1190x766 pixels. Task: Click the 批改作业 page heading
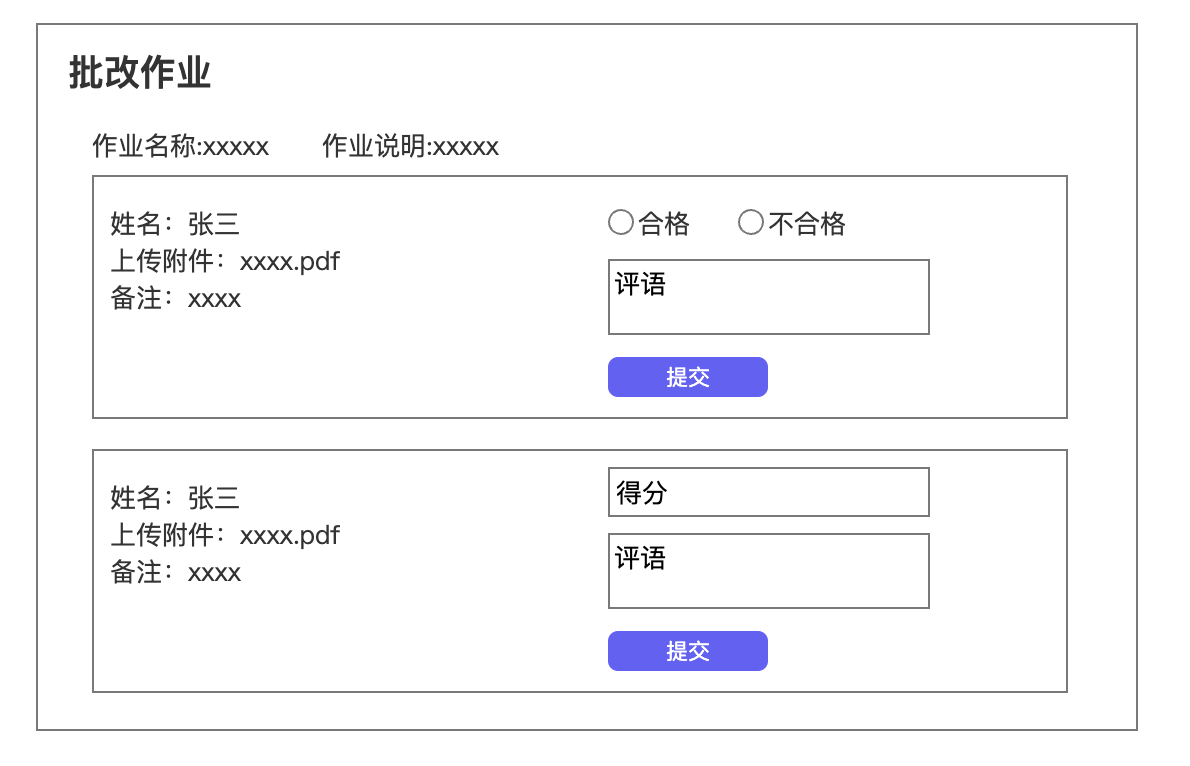(x=140, y=74)
